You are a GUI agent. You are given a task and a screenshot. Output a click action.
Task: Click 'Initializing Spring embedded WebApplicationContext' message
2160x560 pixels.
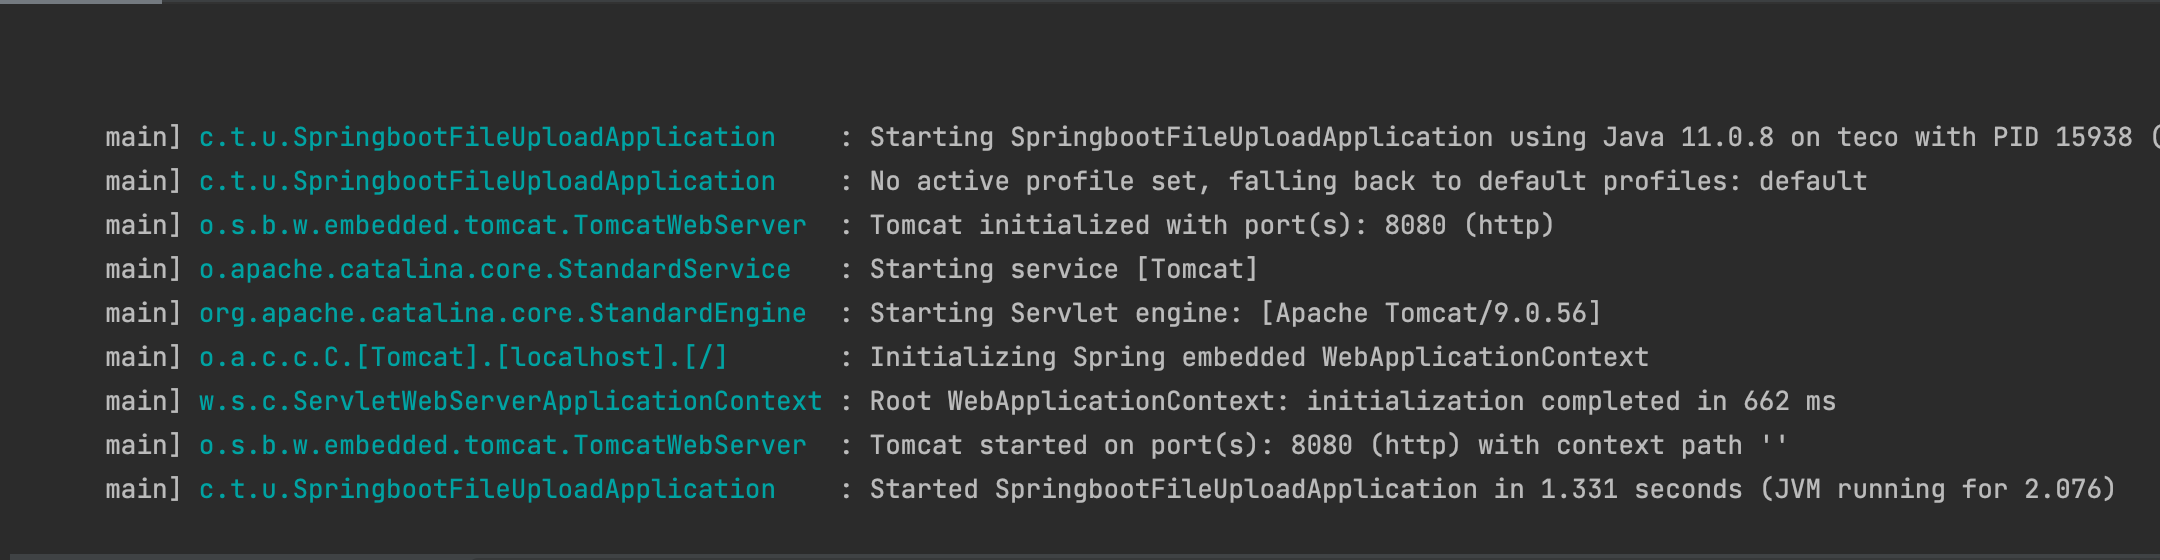point(1259,357)
